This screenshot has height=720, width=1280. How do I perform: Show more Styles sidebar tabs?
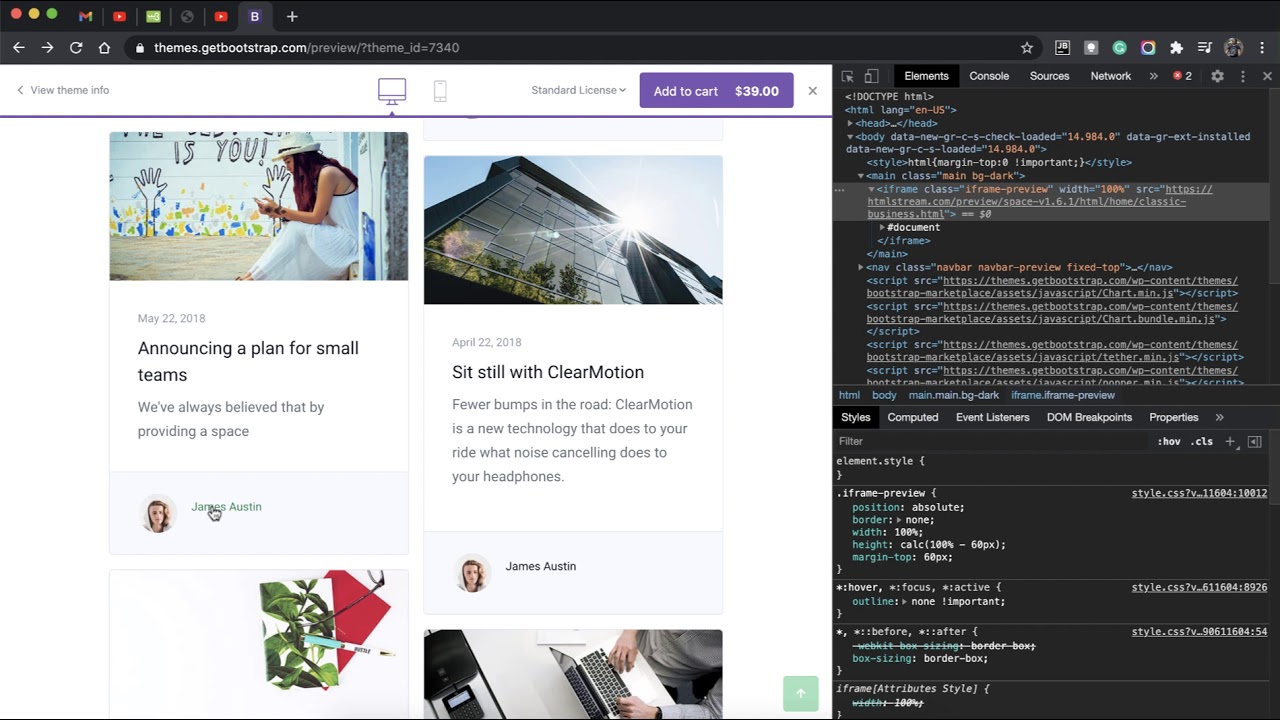click(1219, 417)
